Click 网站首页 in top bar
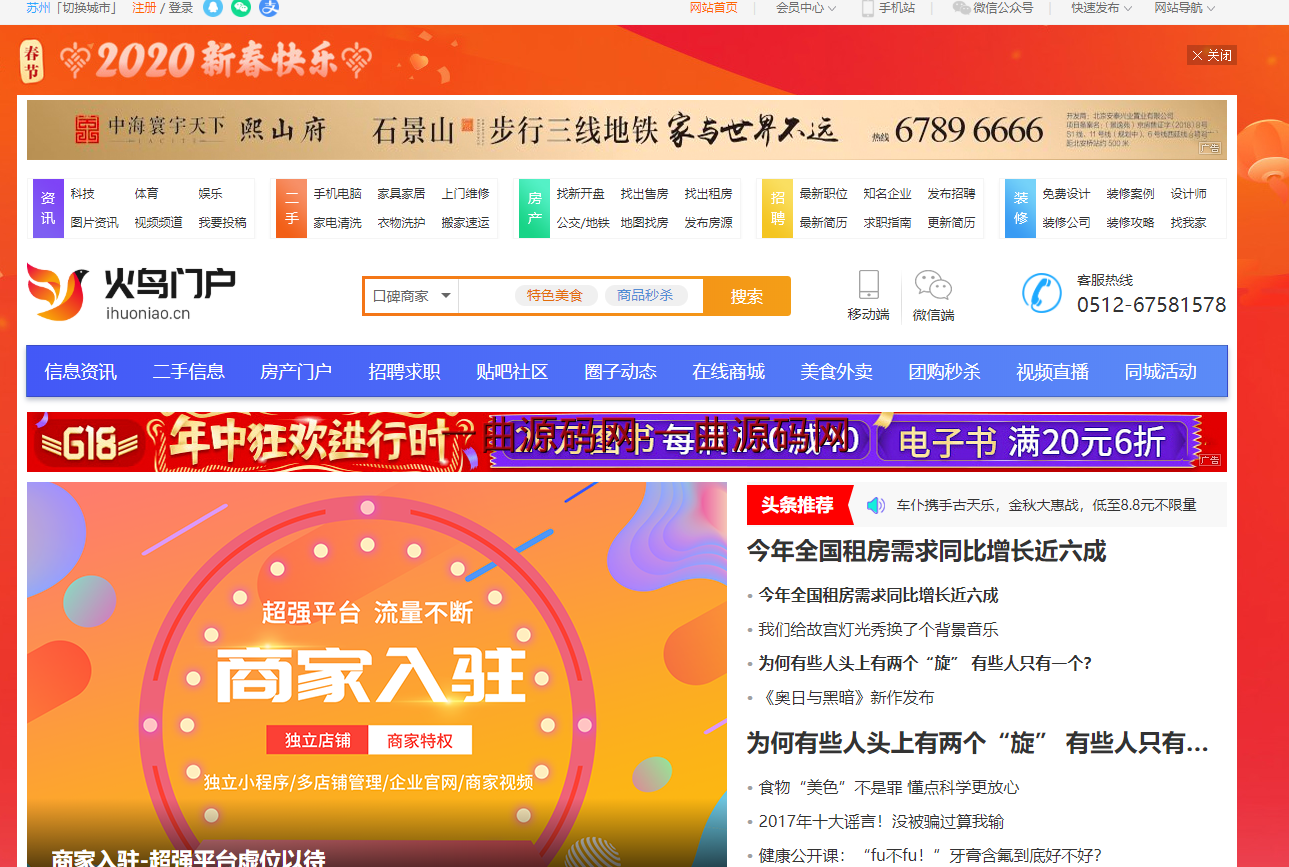Image resolution: width=1289 pixels, height=867 pixels. coord(714,8)
